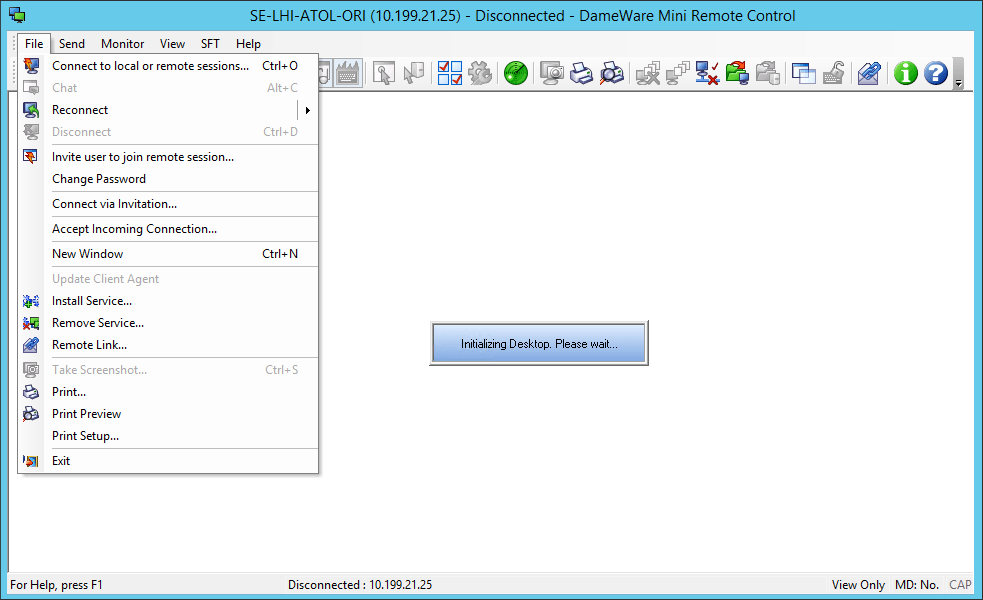The height and width of the screenshot is (600, 983).
Task: Click the pointer-with-computer toolbar icon
Action: click(x=414, y=73)
